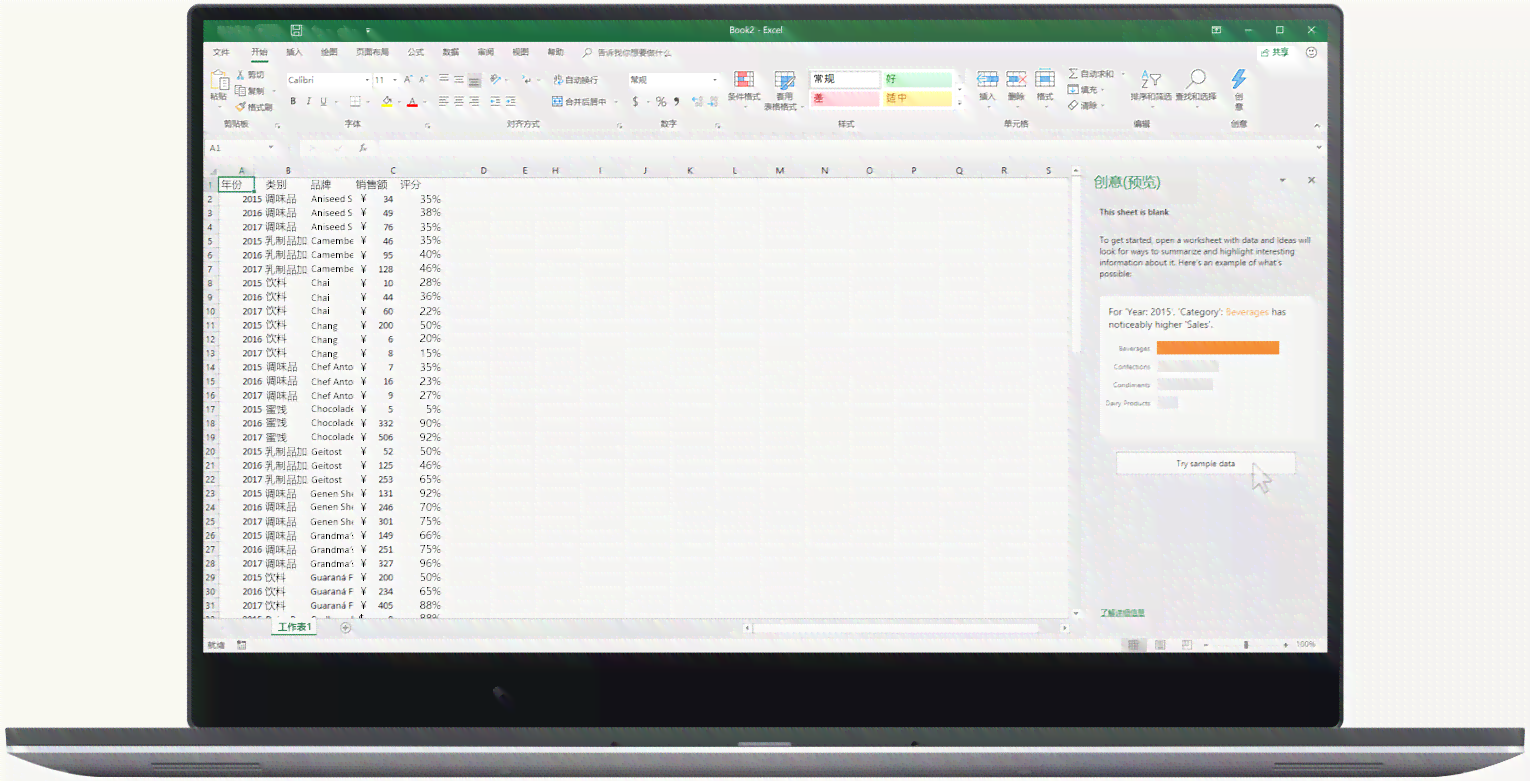Select the Format Painter (格式刷) brush

pos(254,107)
